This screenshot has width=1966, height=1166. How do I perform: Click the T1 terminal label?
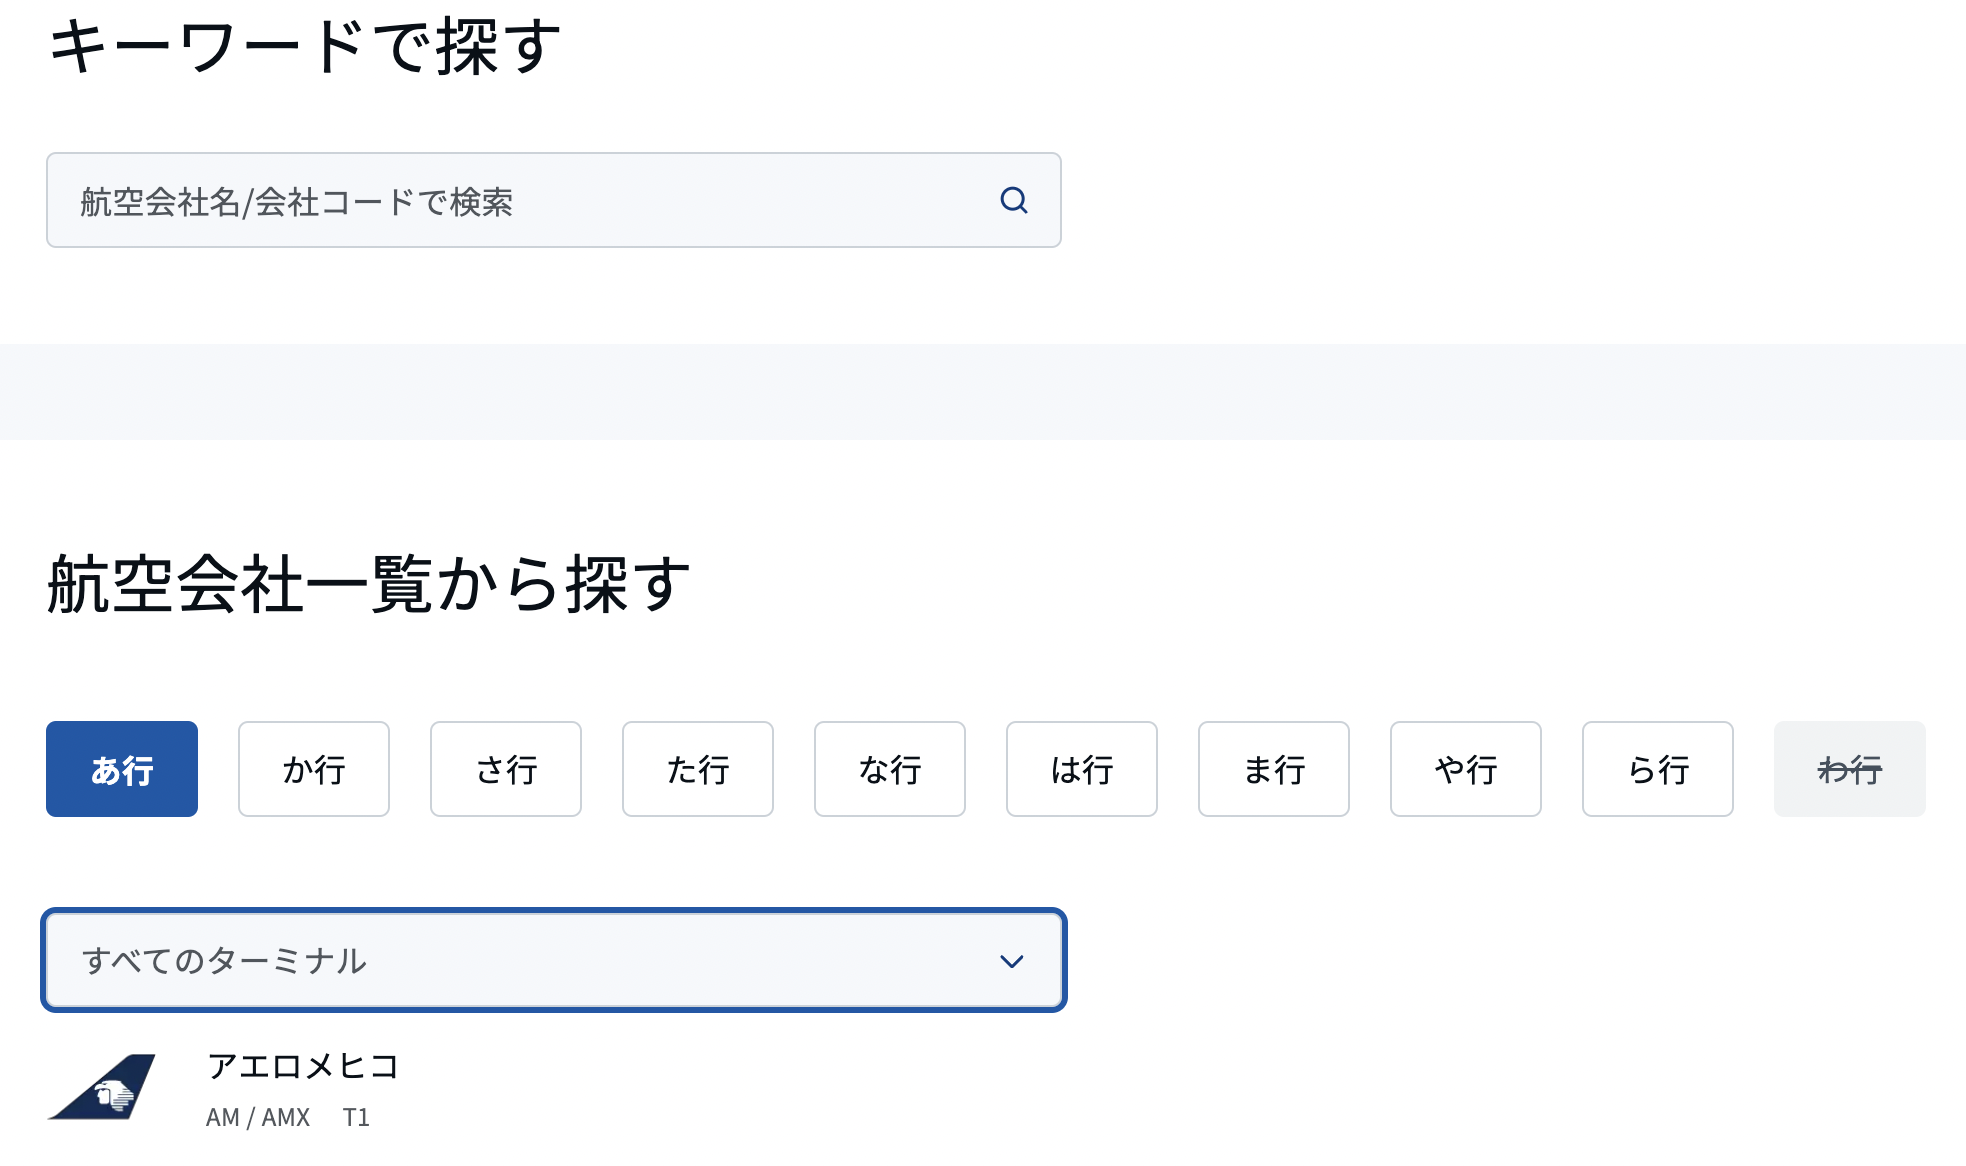pos(356,1117)
